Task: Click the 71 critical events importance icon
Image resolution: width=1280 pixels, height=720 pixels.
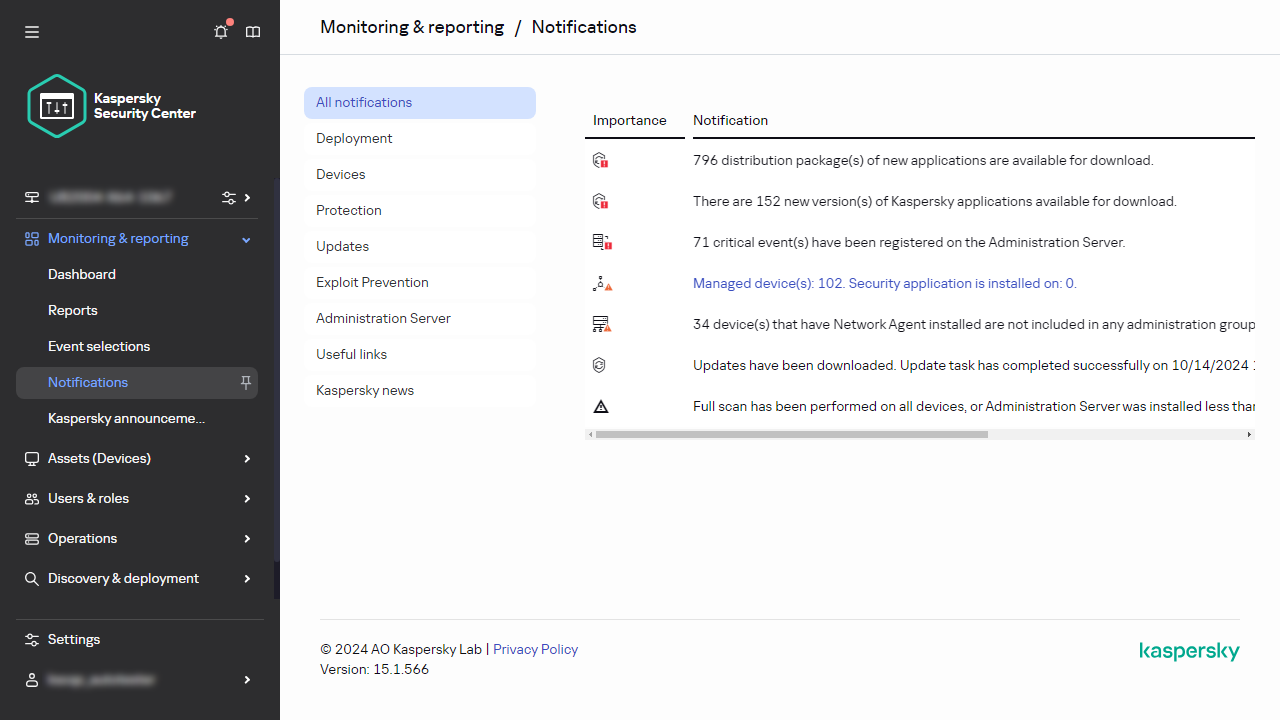Action: point(601,242)
